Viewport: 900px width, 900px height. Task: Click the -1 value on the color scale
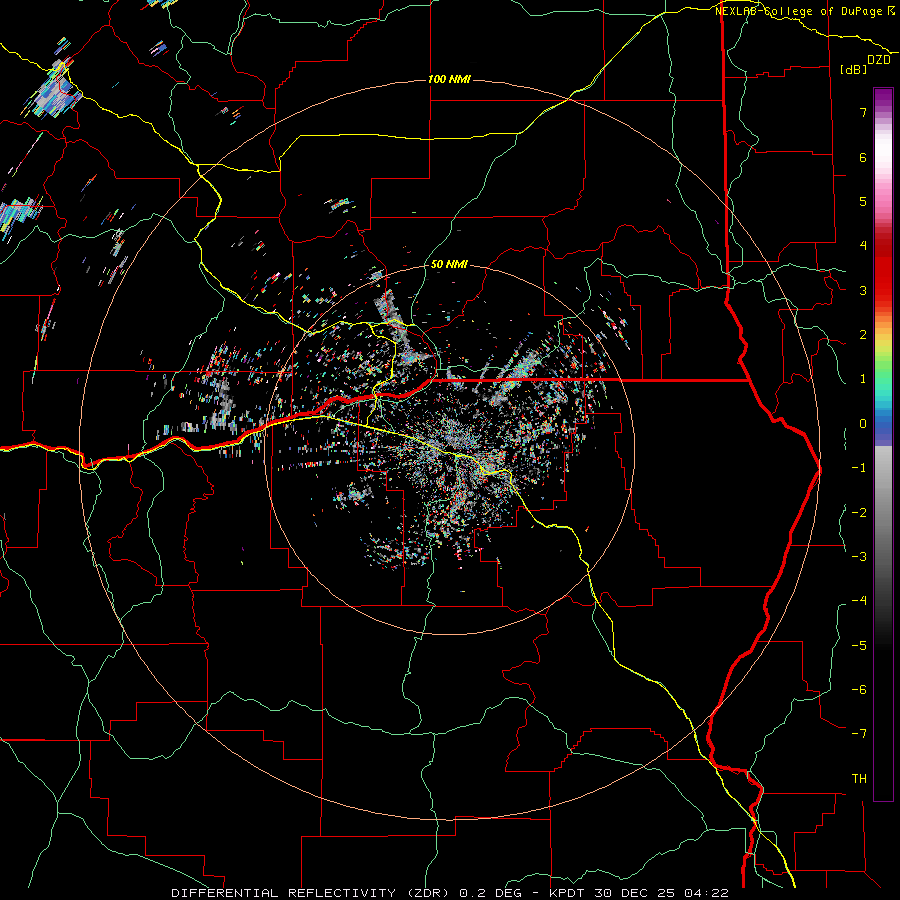tap(859, 468)
